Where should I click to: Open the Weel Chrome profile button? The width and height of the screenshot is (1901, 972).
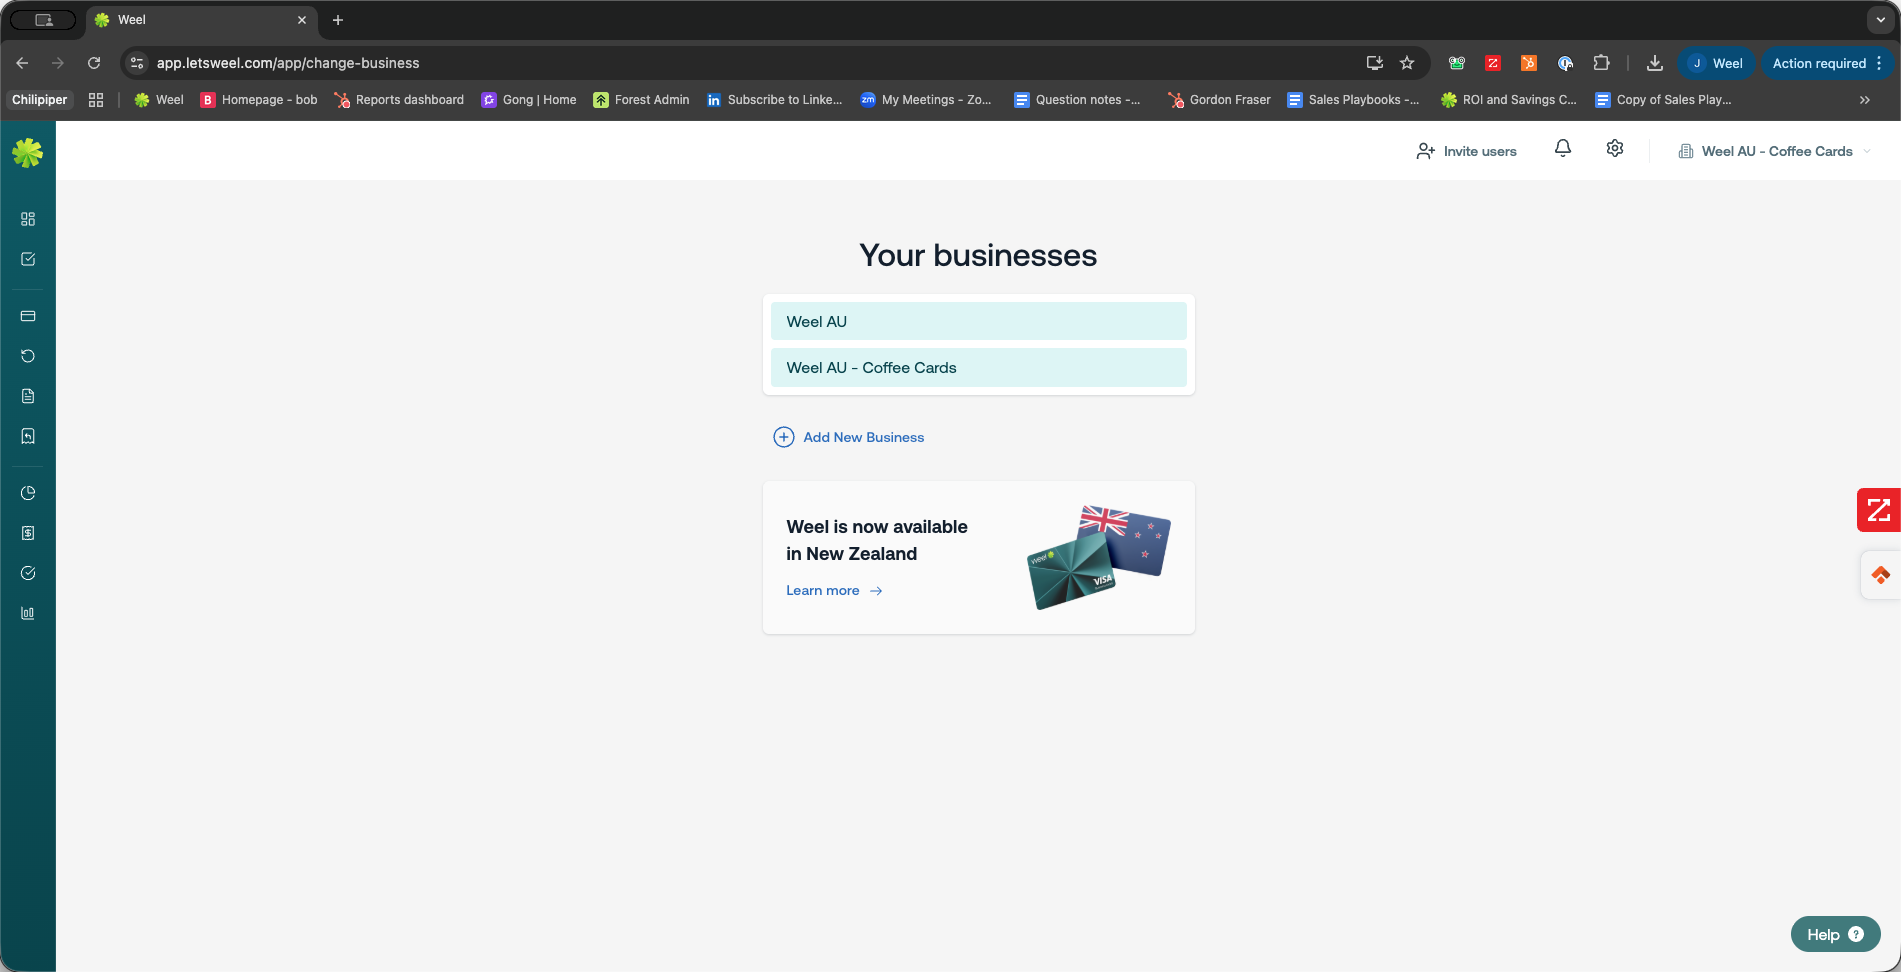[x=1716, y=63]
